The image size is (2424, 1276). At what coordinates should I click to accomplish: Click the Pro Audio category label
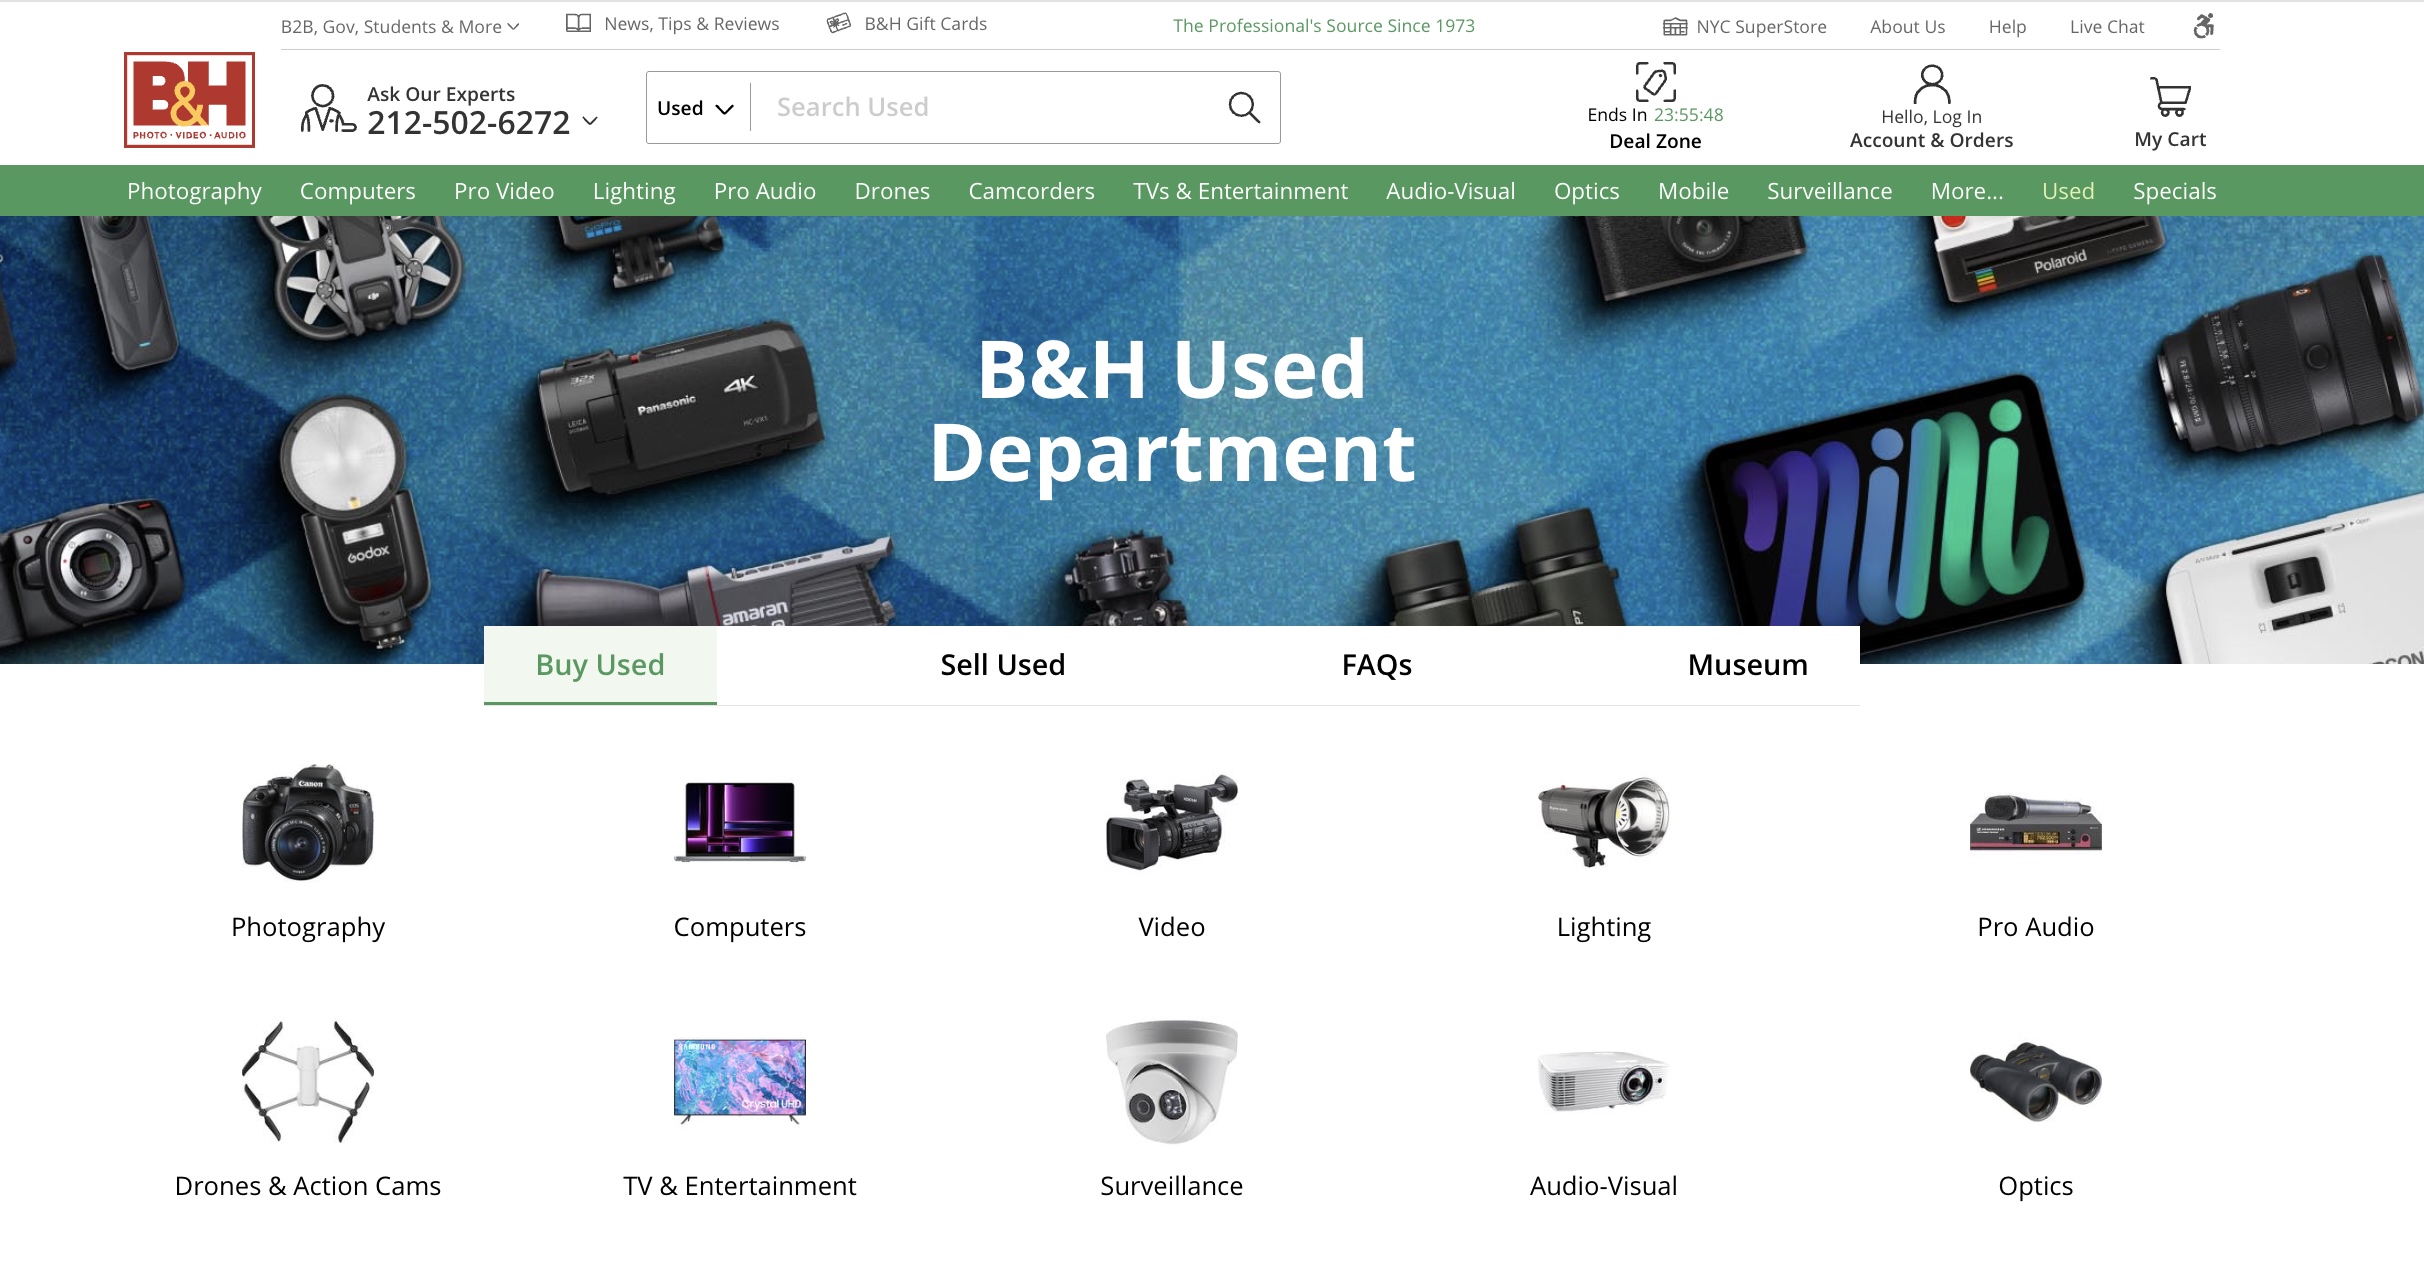[2036, 927]
